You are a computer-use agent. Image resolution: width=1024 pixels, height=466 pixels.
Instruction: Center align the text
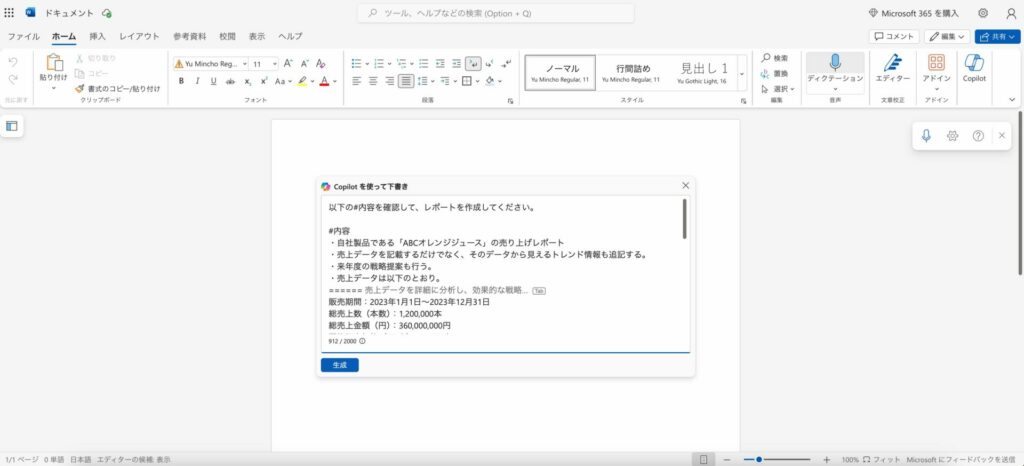click(373, 81)
